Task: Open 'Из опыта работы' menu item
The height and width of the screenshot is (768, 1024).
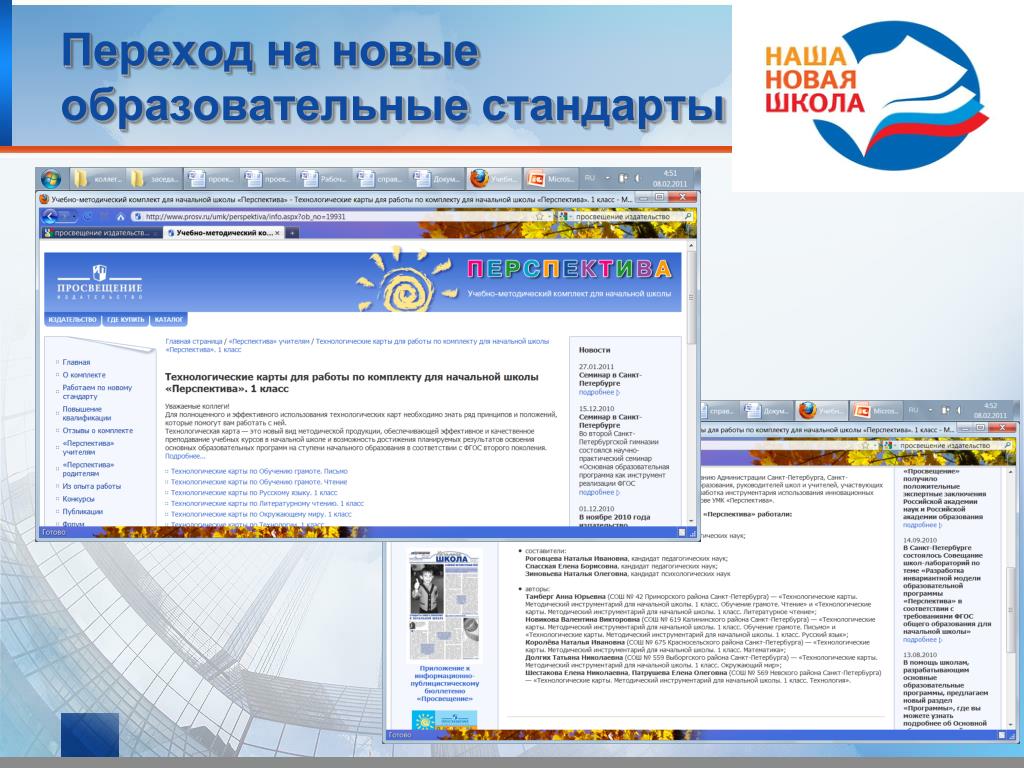Action: (x=91, y=486)
